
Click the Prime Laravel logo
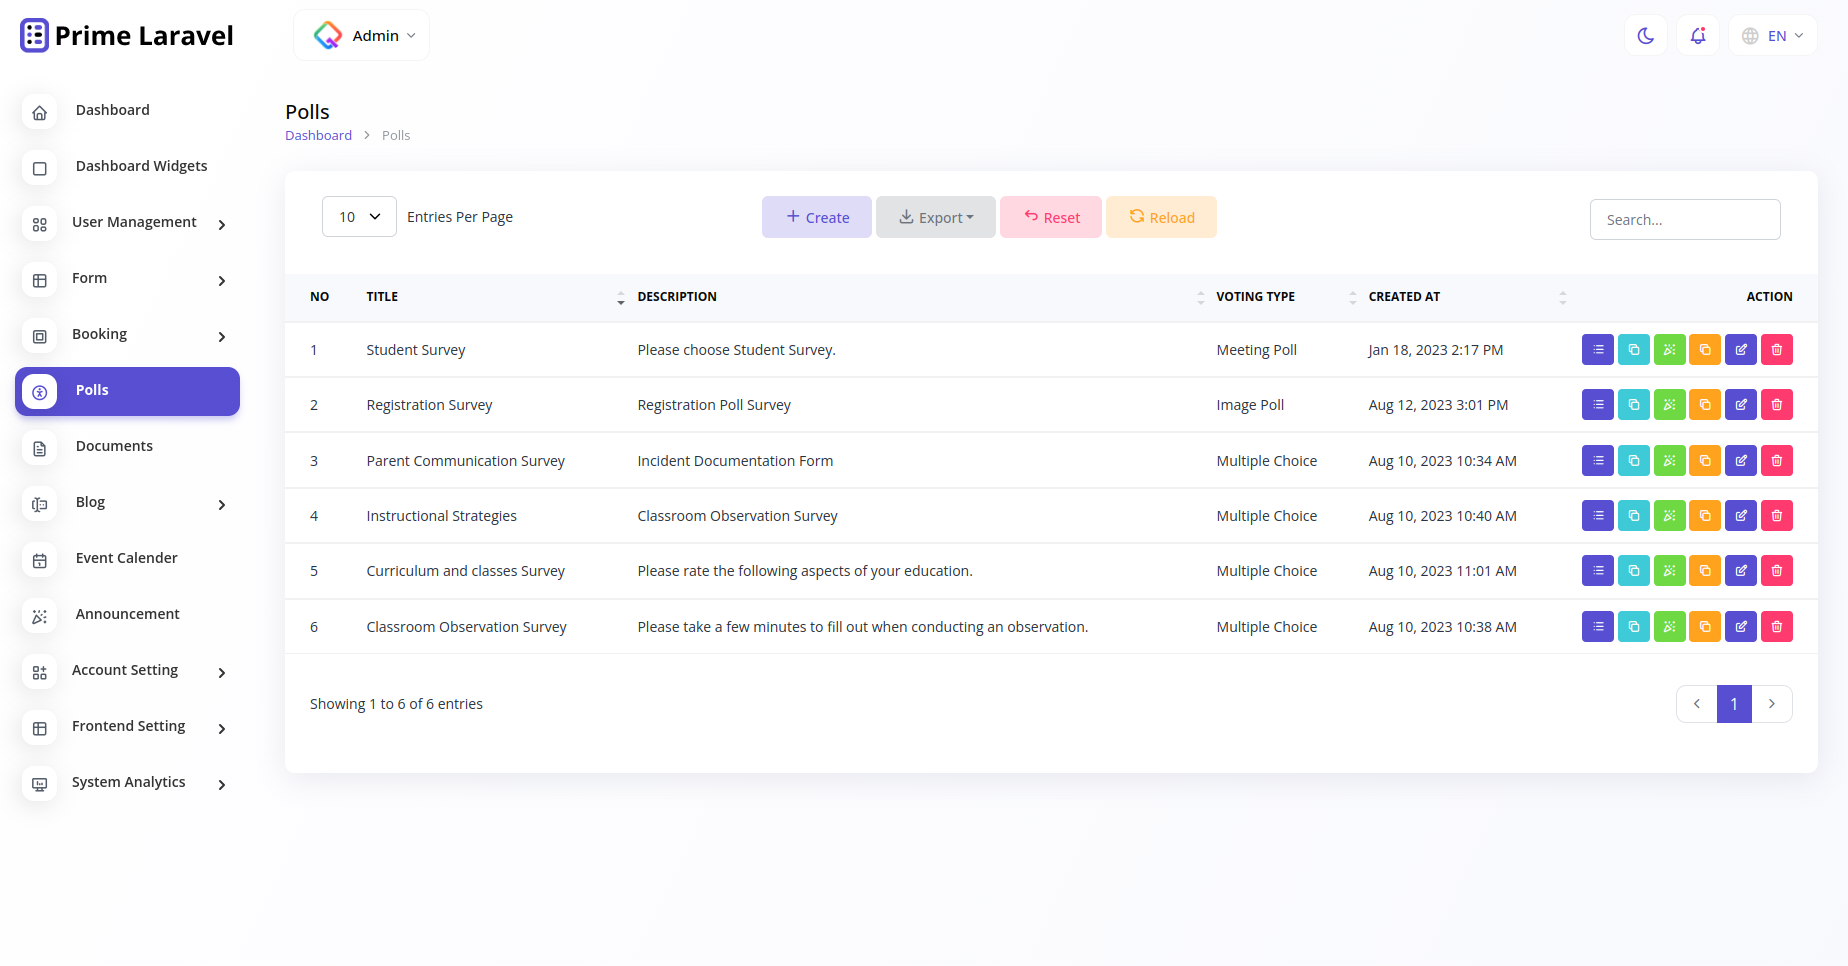pyautogui.click(x=125, y=34)
